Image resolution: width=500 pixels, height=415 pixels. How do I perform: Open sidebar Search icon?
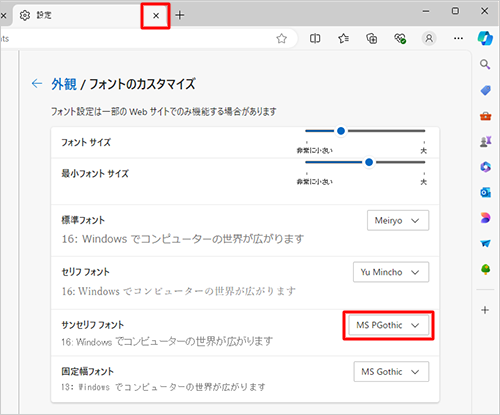tap(485, 64)
